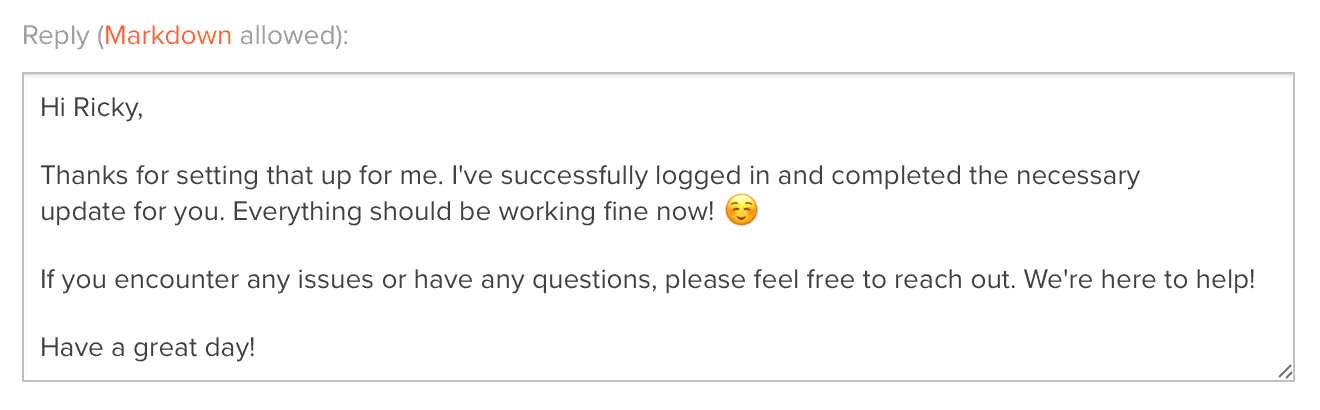Click the "Reply" label text
The image size is (1320, 410).
55,36
